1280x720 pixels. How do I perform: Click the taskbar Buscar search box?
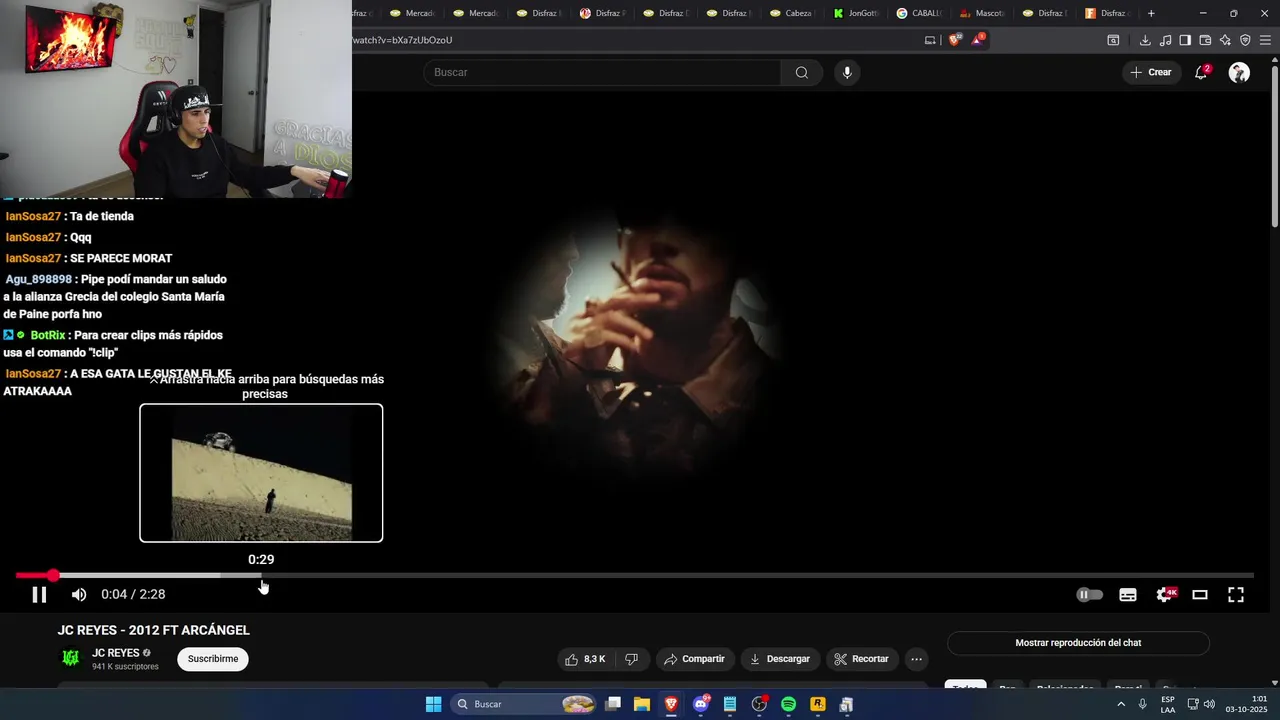click(x=524, y=704)
